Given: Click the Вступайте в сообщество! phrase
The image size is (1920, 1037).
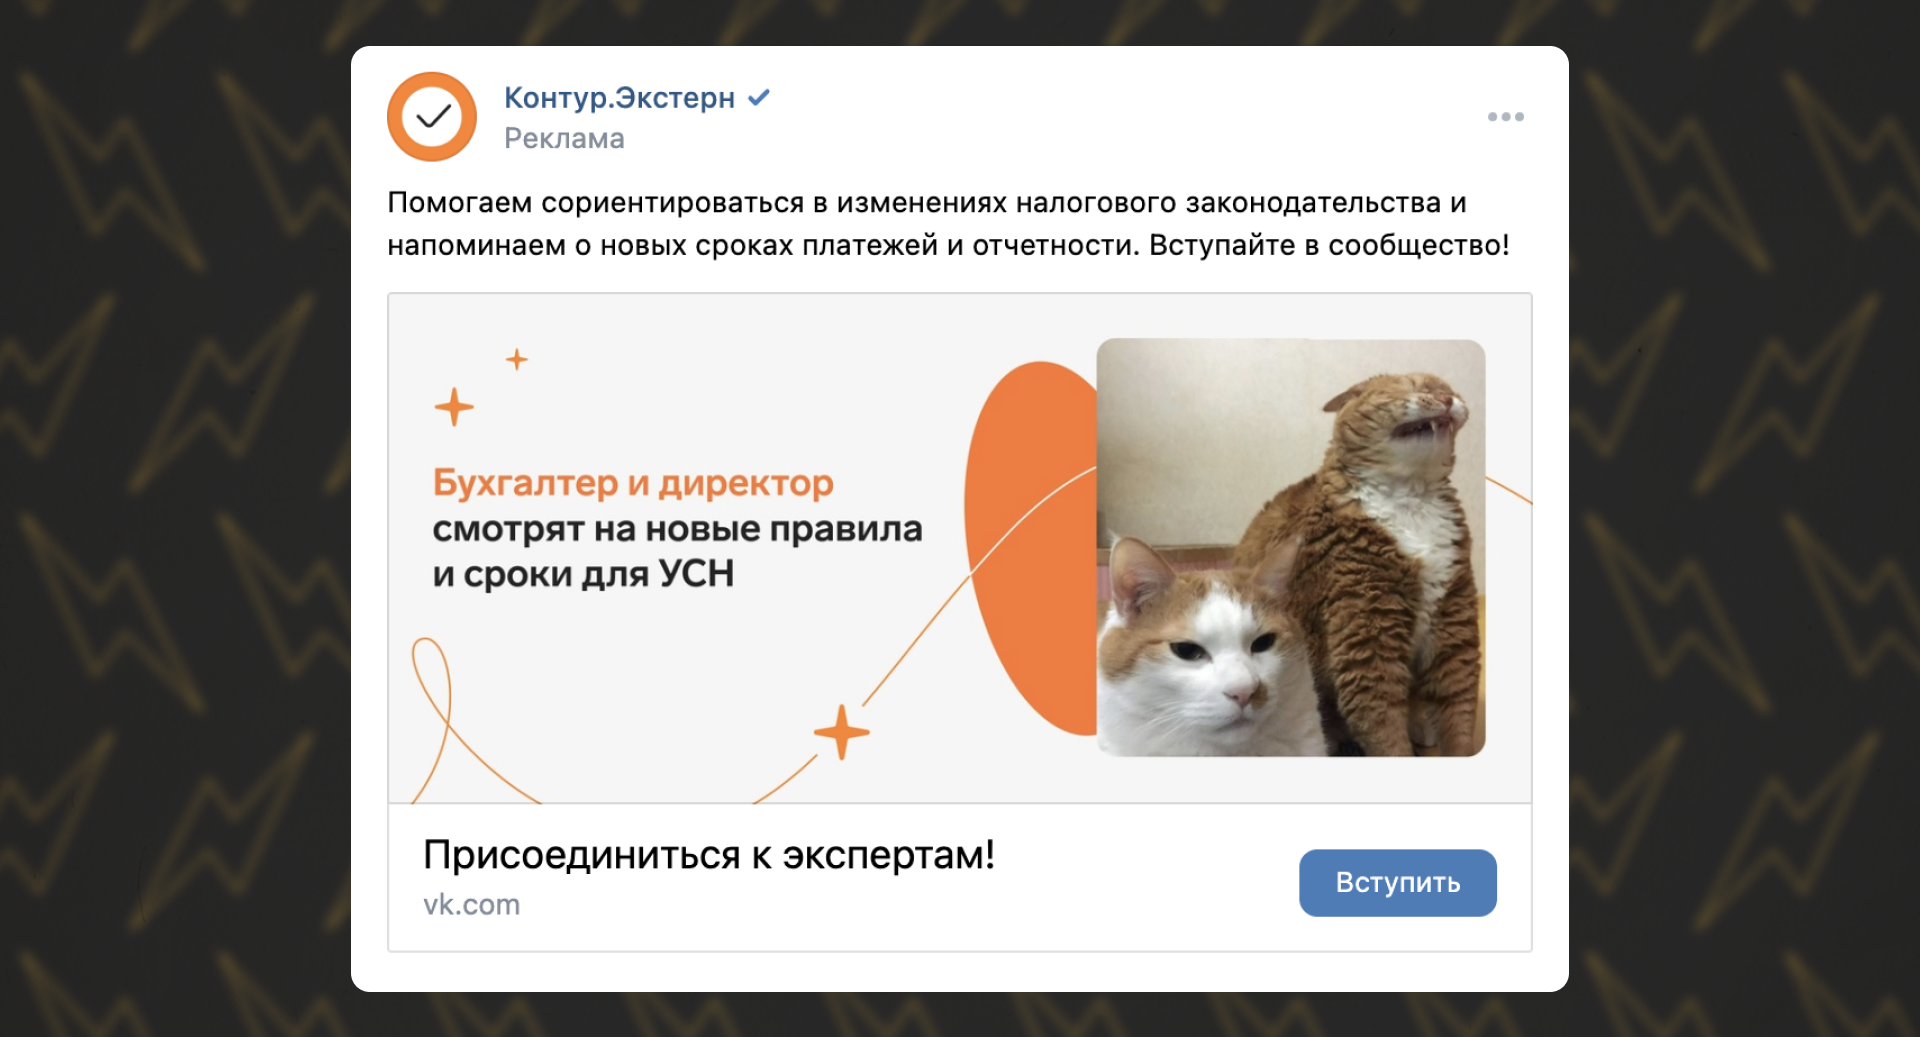Looking at the screenshot, I should (x=1329, y=245).
